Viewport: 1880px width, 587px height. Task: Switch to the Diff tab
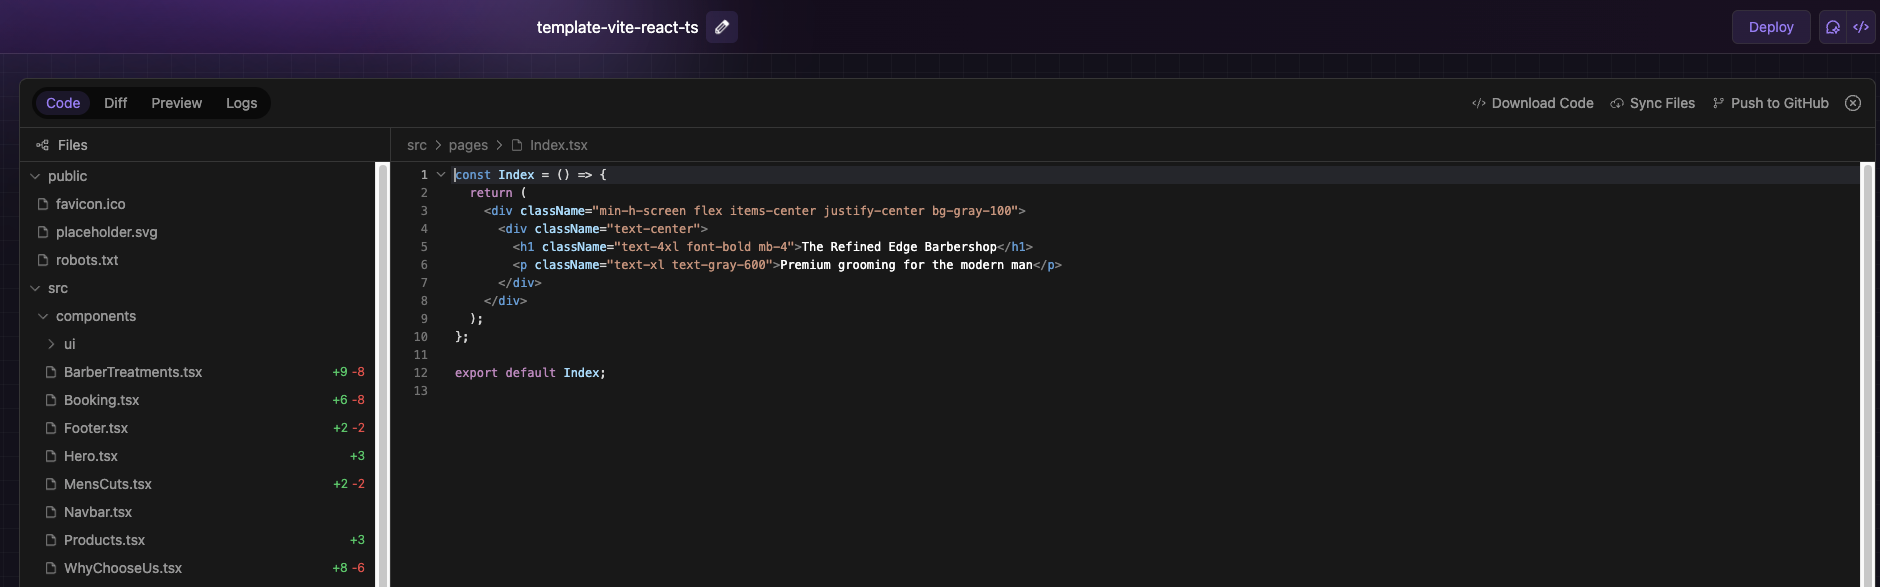116,103
